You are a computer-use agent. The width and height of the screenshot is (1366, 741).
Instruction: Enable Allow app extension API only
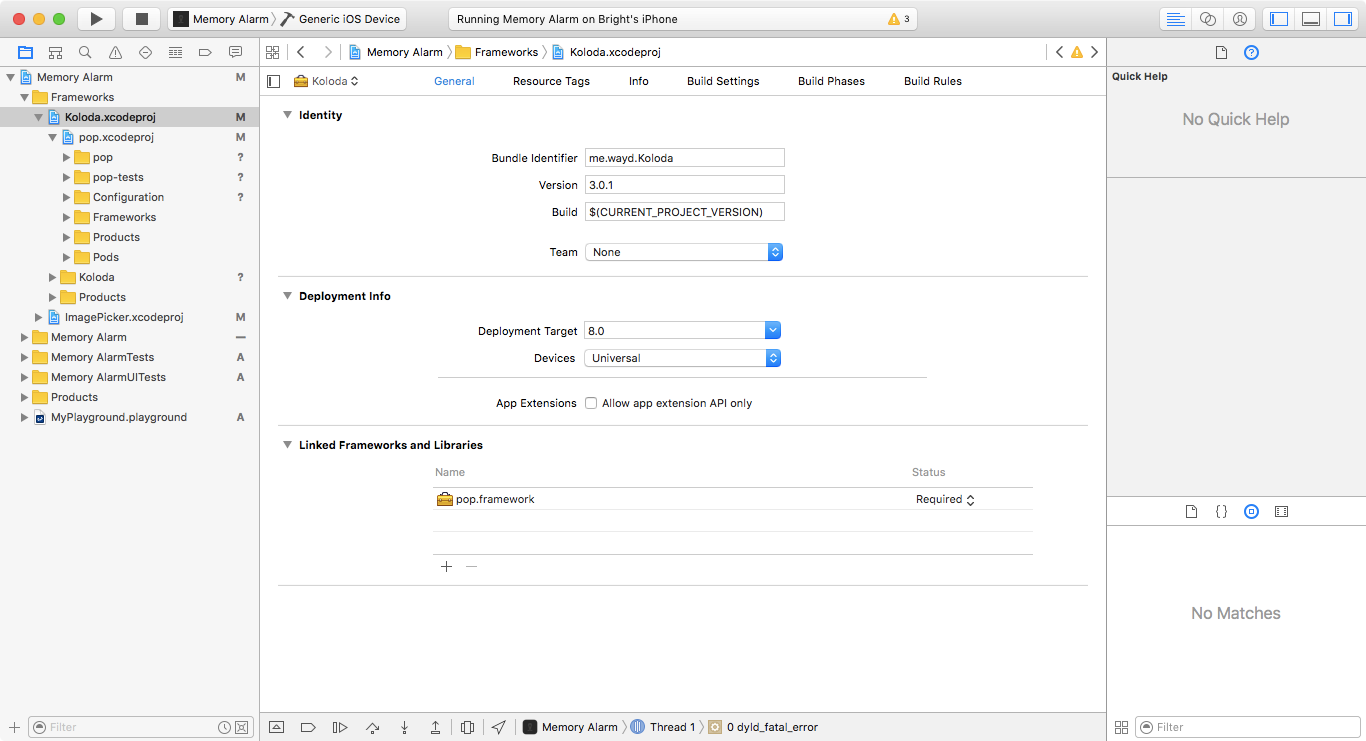591,403
